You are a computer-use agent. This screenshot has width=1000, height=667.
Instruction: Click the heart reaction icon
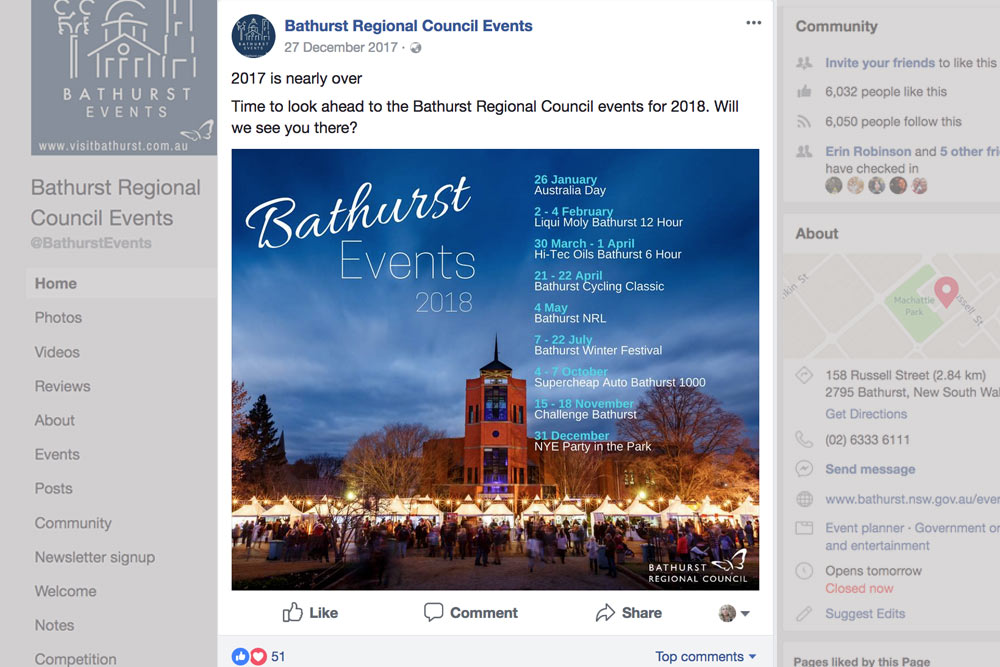(x=258, y=656)
